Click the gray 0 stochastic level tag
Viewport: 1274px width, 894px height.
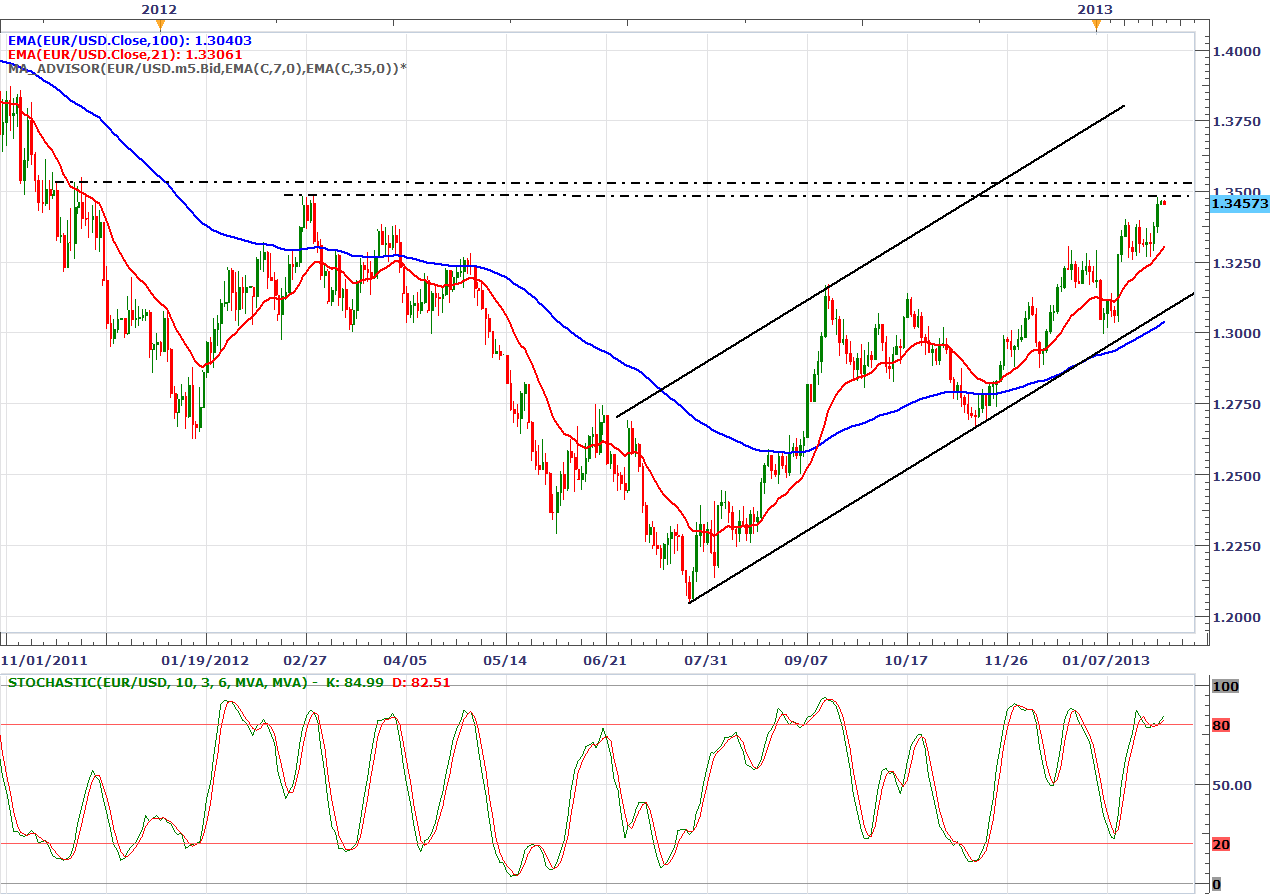coord(1216,884)
